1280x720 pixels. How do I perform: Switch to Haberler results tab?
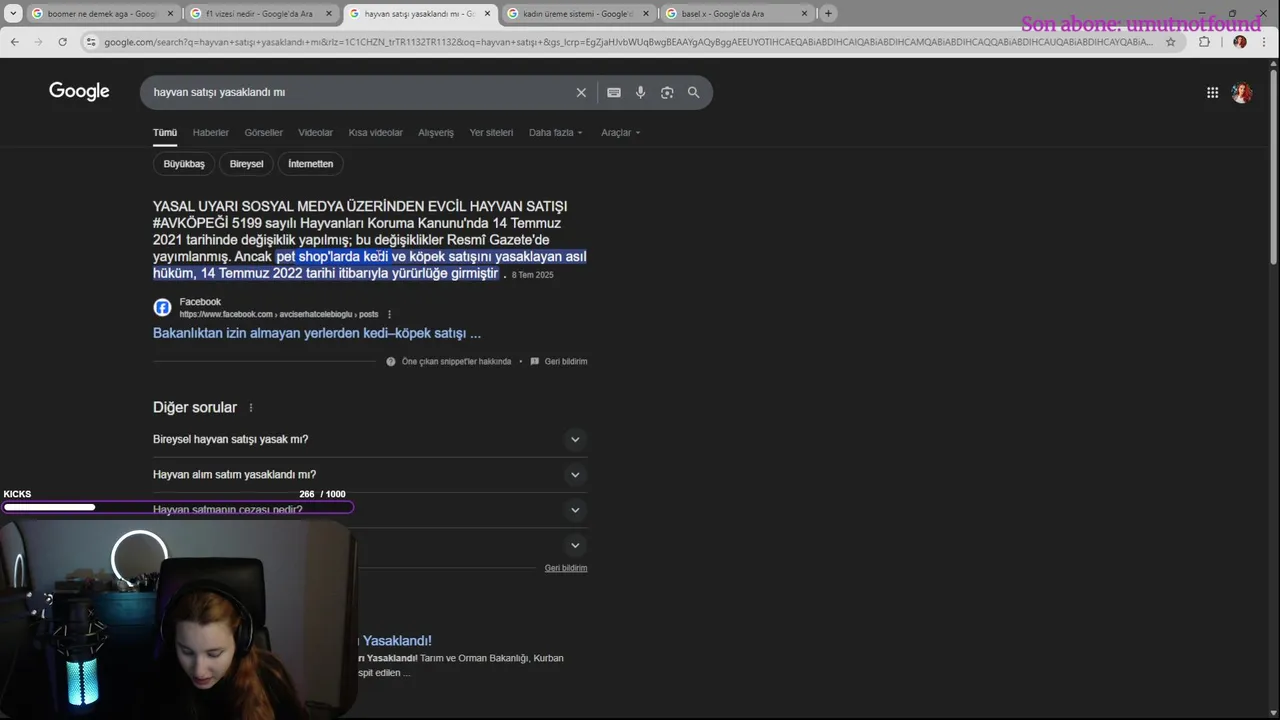click(x=211, y=132)
